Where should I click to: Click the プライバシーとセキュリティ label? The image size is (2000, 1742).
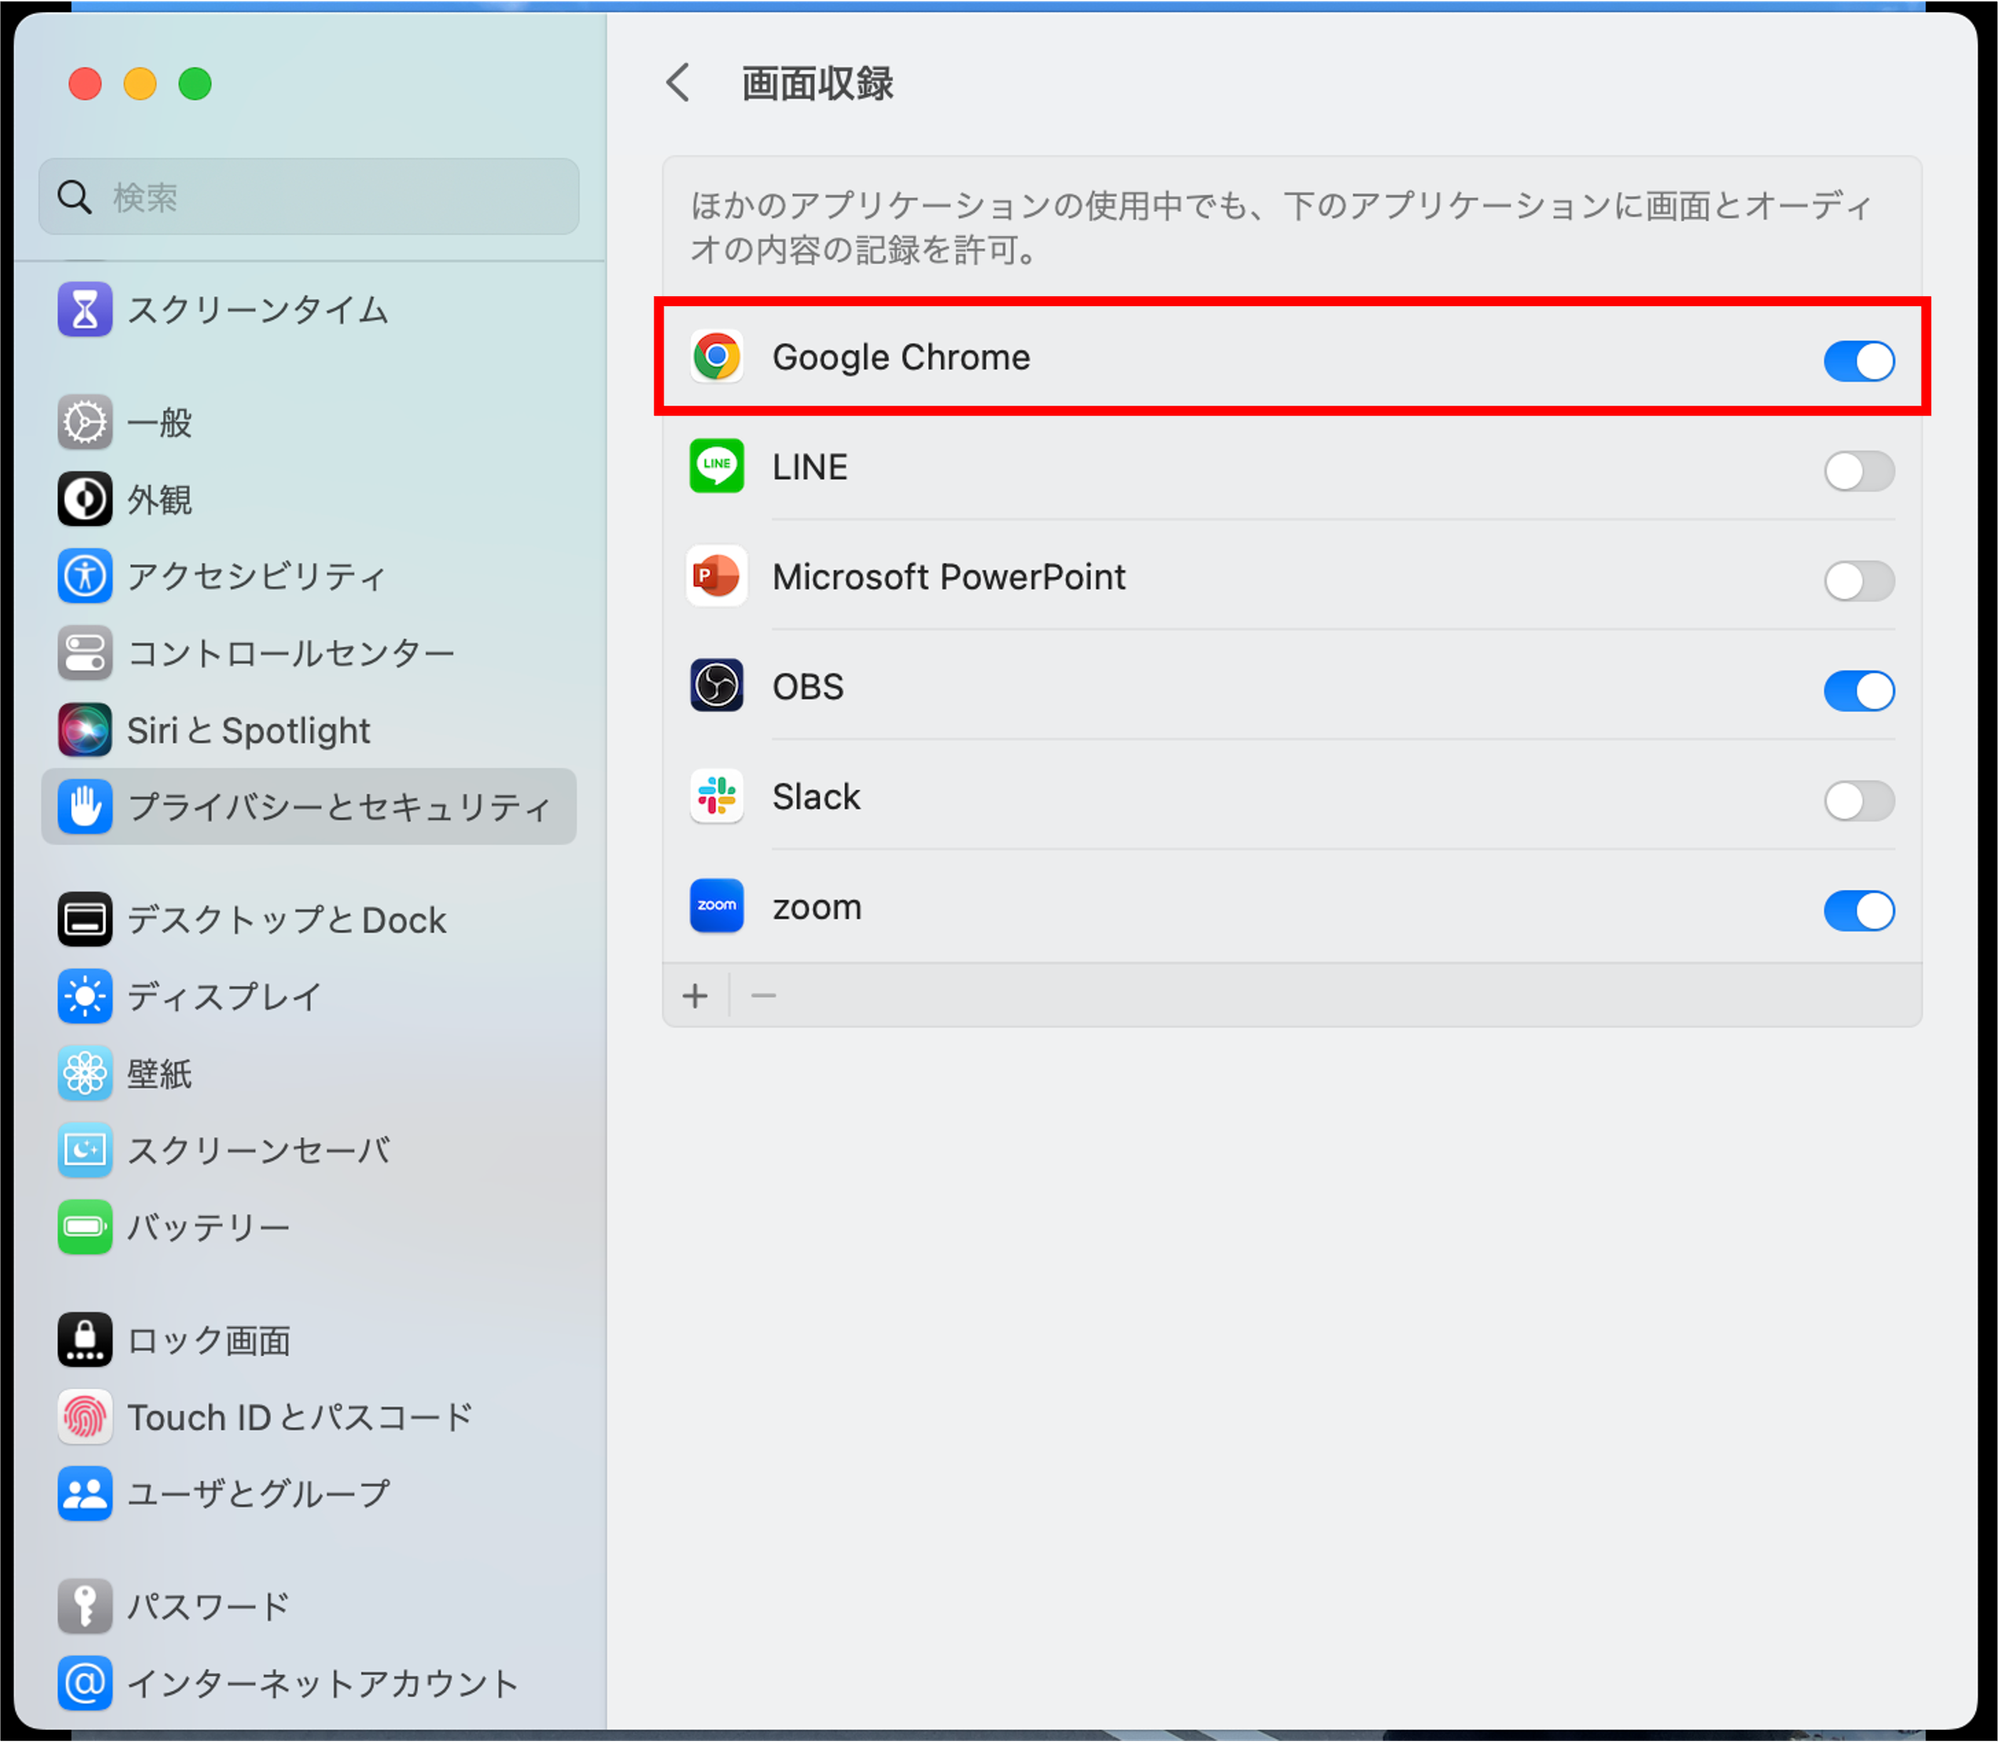(339, 807)
